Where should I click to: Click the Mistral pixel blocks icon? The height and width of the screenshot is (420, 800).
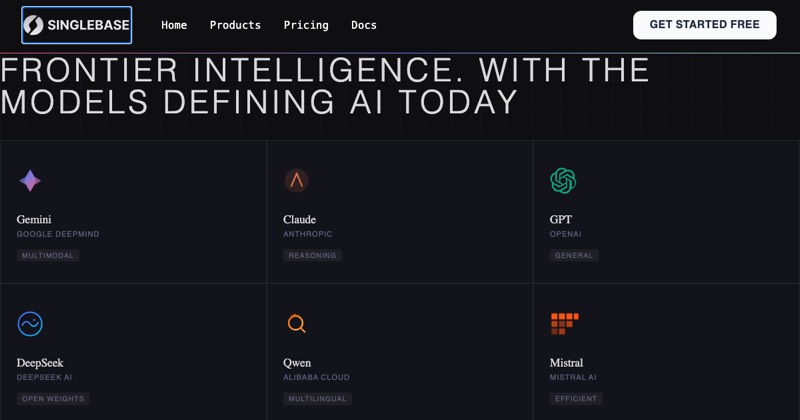565,324
